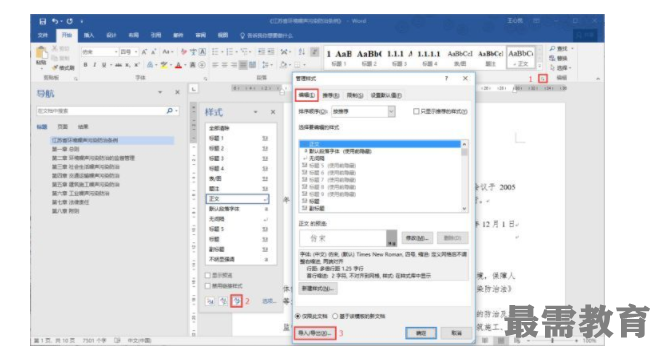The height and width of the screenshot is (361, 656).
Task: Toggle Underline formatting
Action: pos(104,65)
